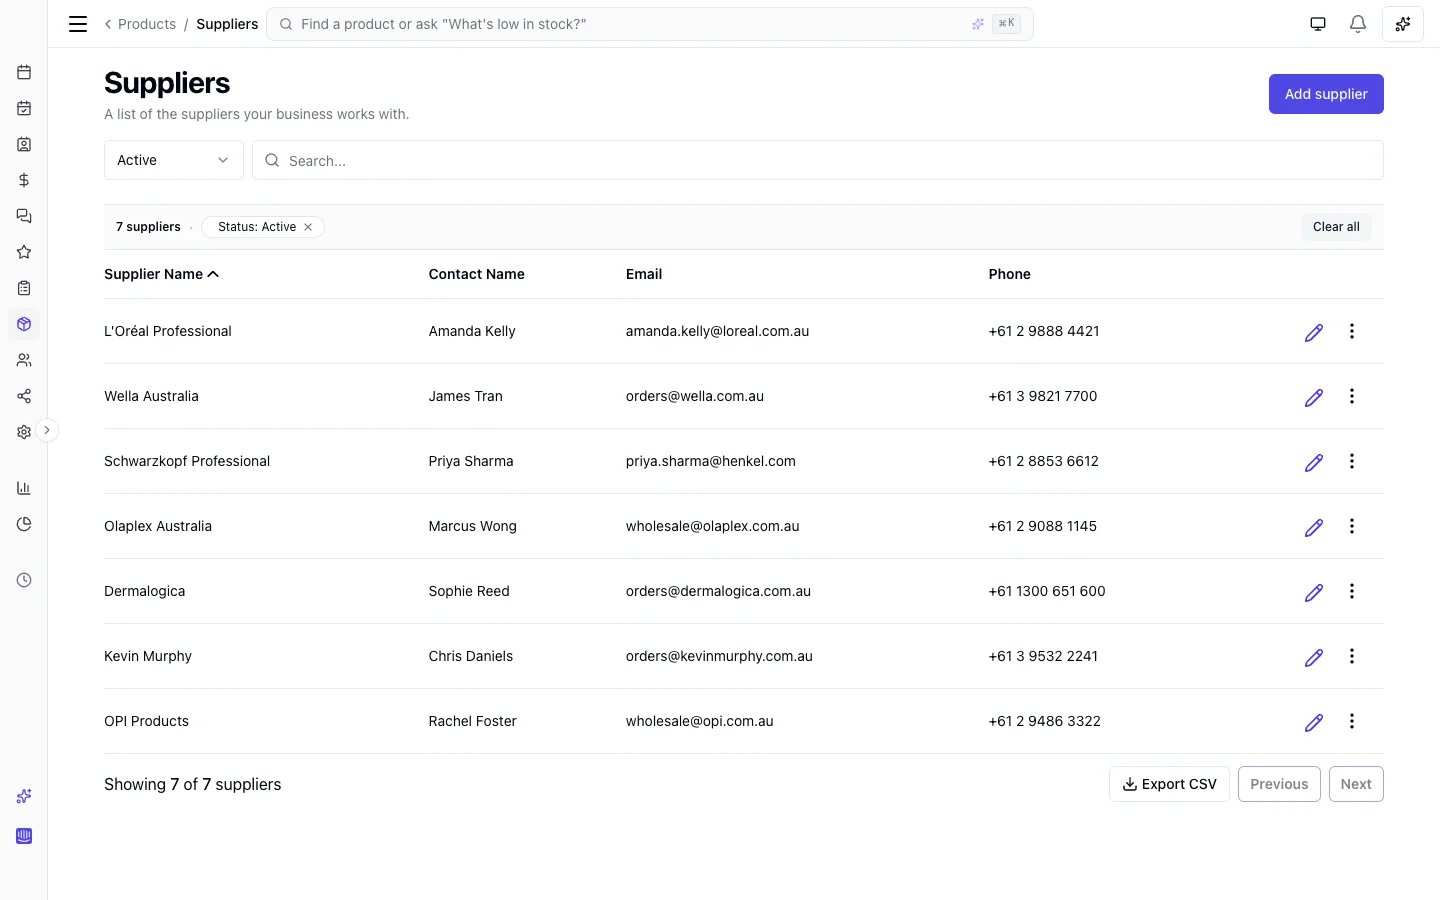Go back to Products breadcrumb
Screen dimensions: 1440x900
140,24
